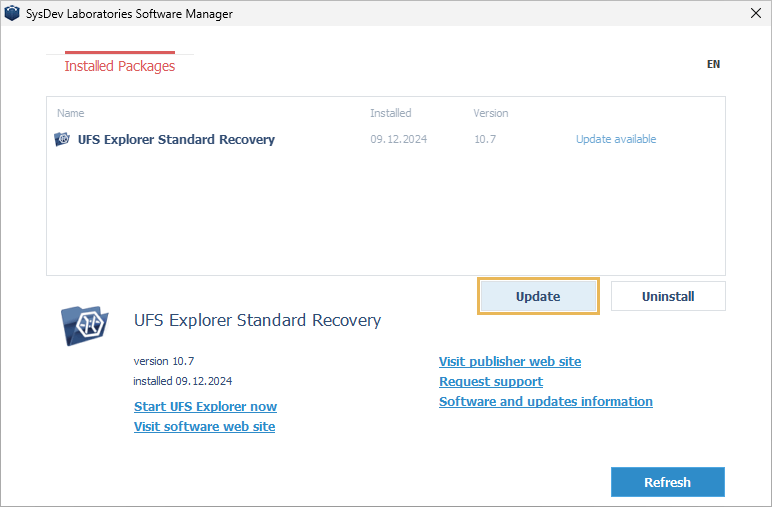Click the Installed column header
Screen dimensions: 772x507
[390, 113]
